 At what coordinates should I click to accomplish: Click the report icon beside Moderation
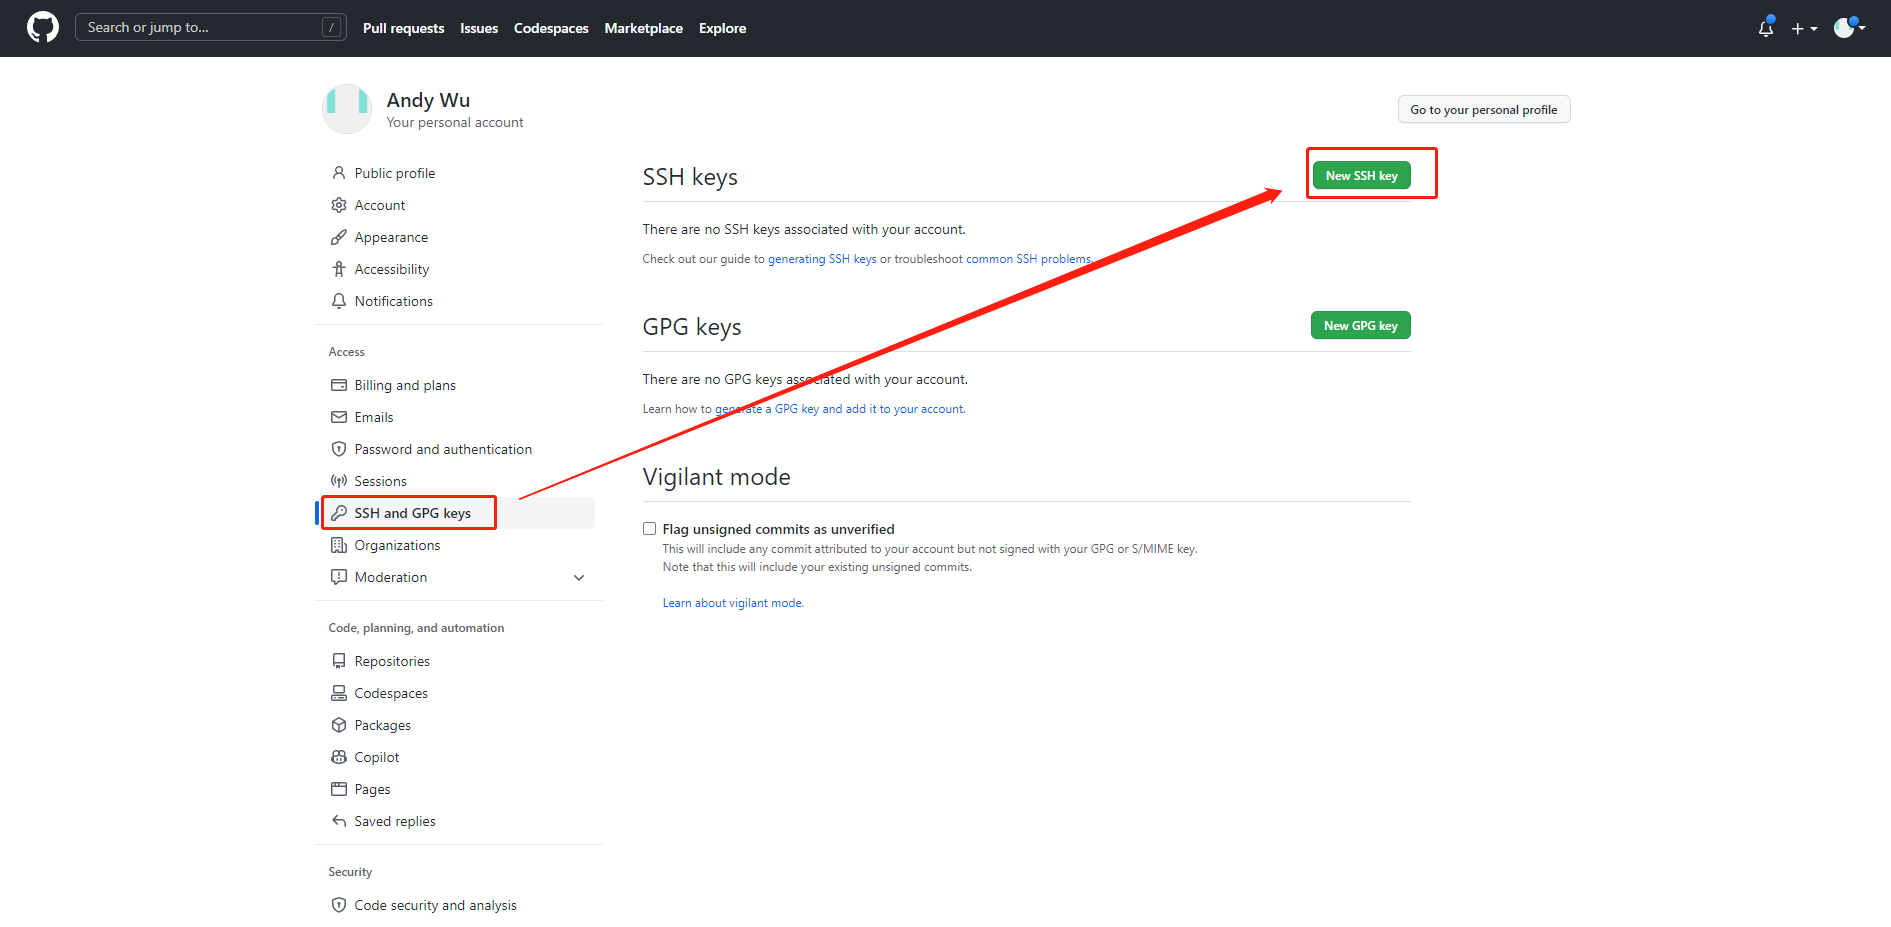pos(339,577)
